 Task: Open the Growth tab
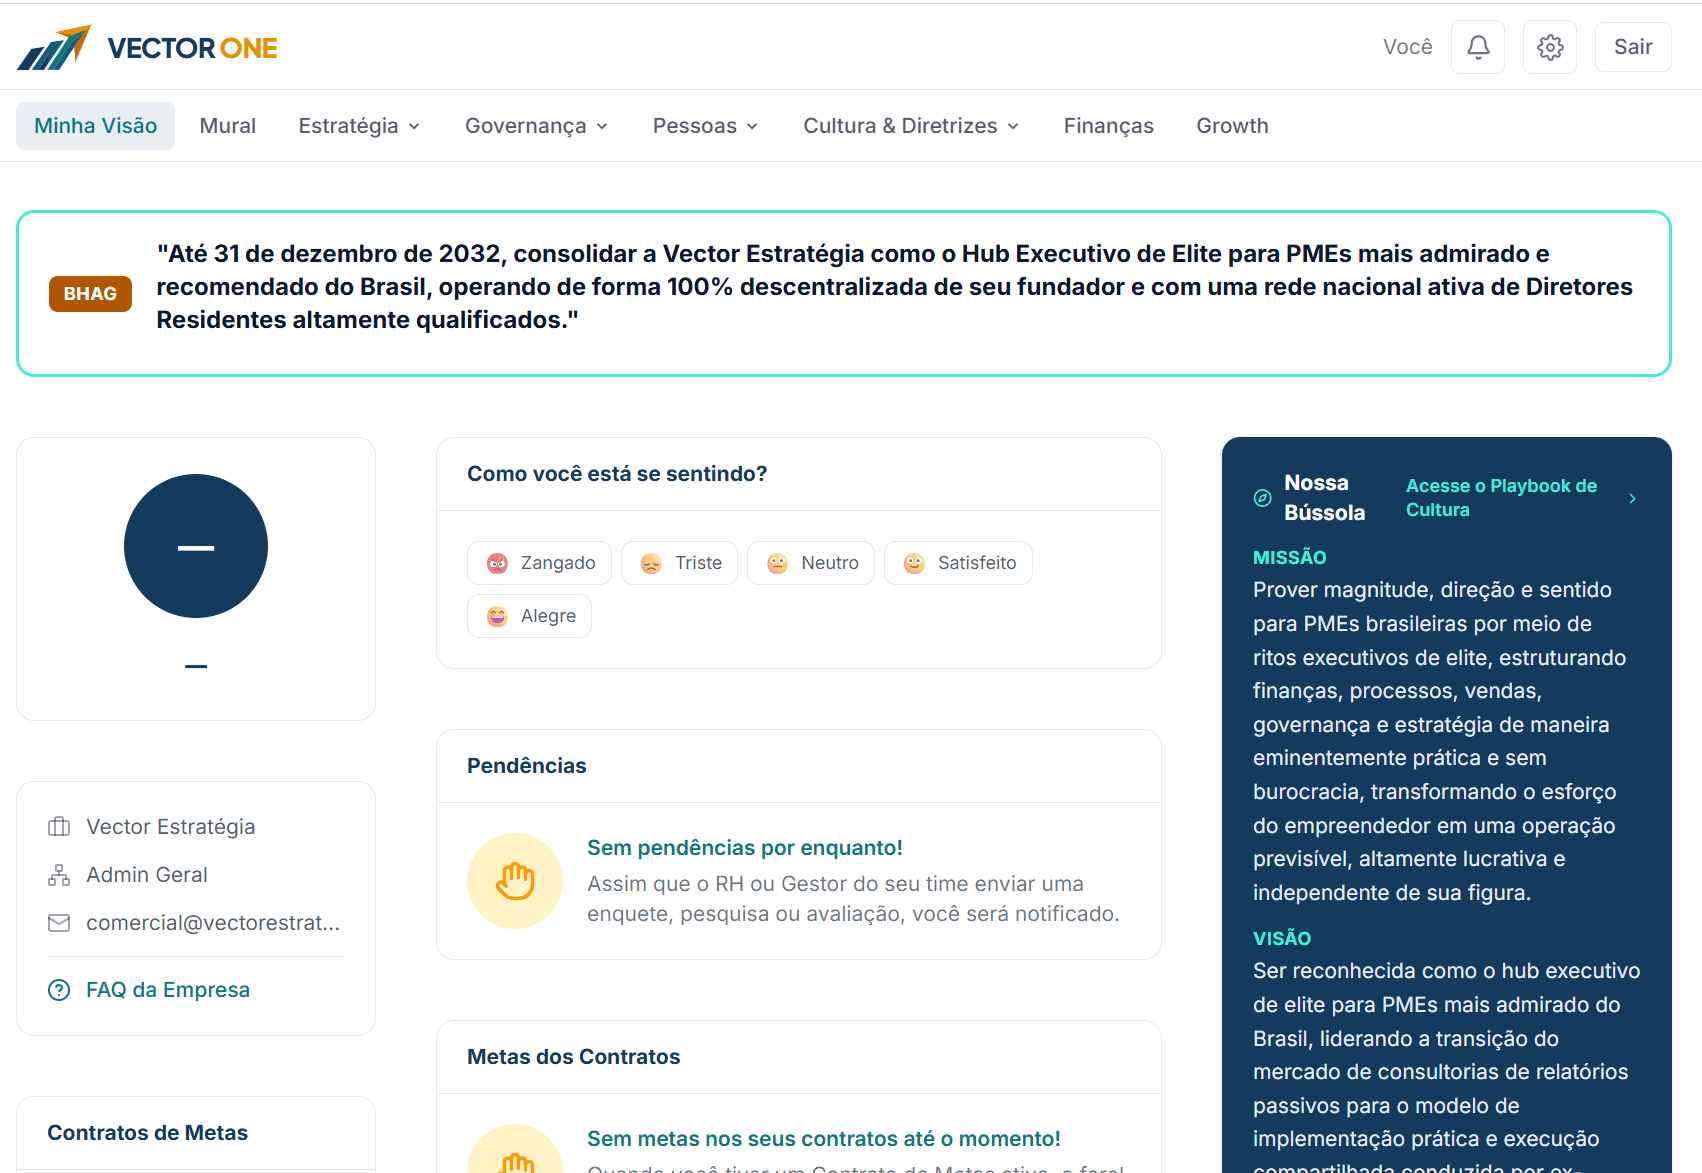(1233, 126)
